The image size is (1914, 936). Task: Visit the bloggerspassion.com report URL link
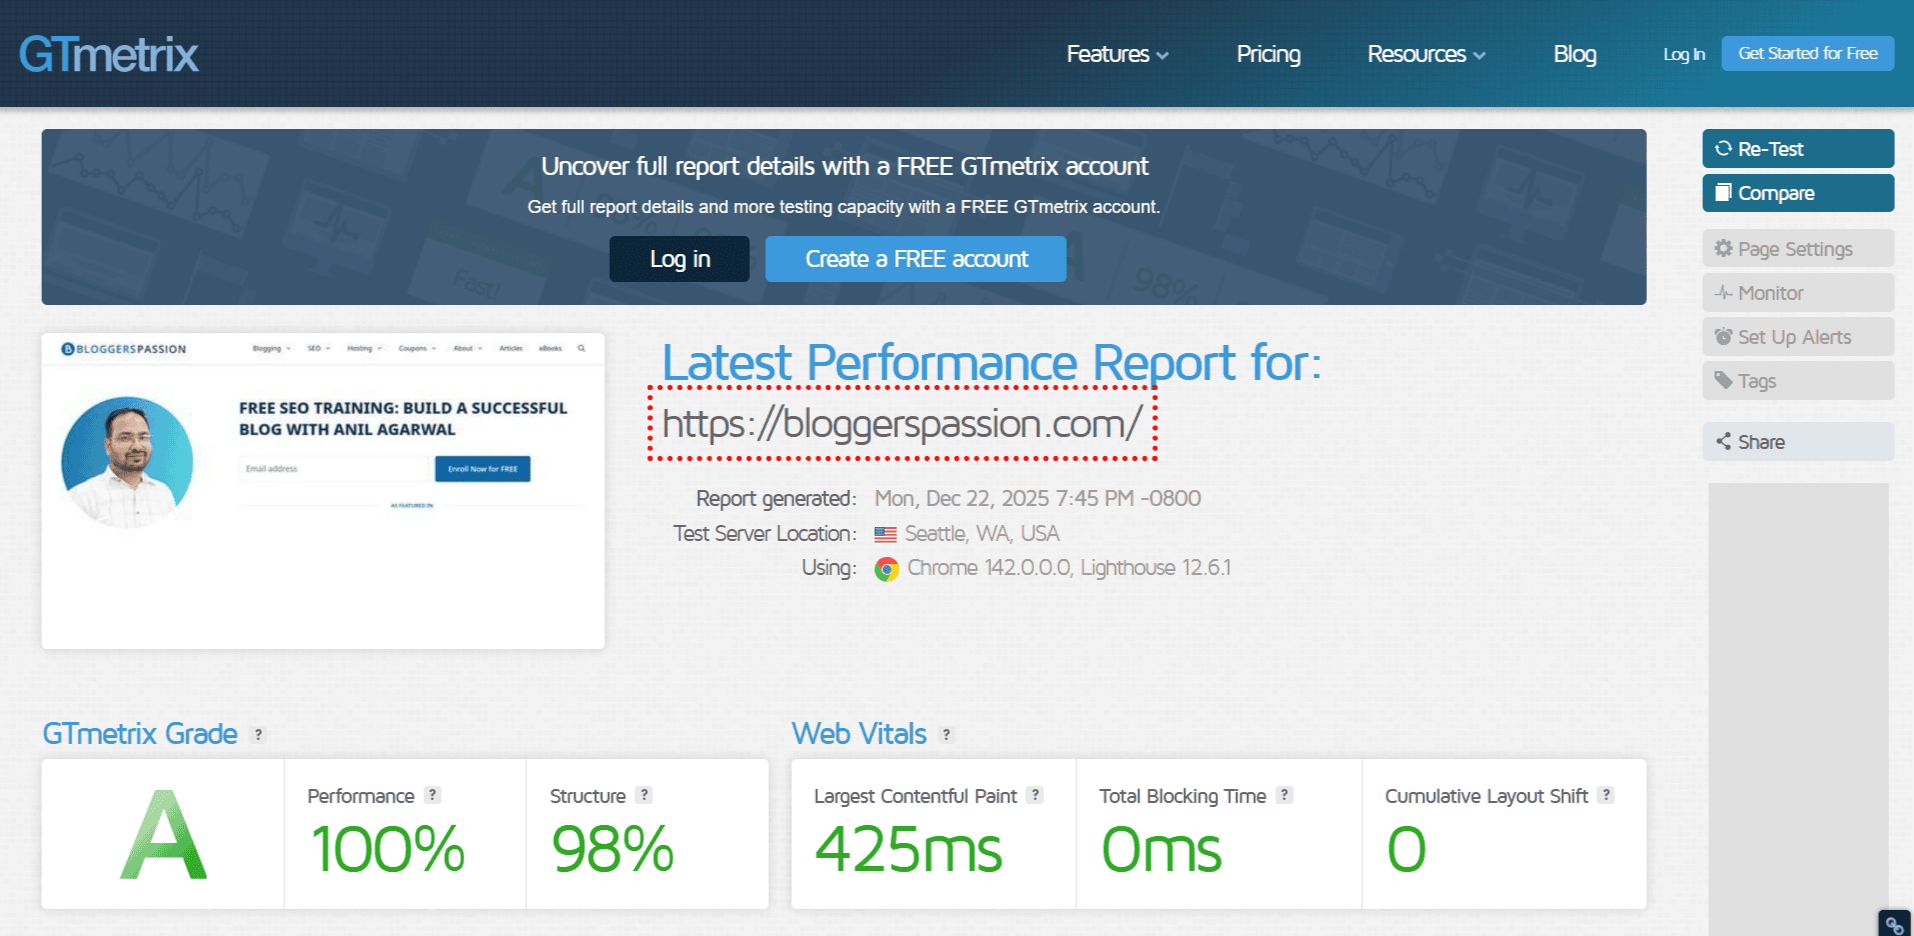[x=901, y=423]
